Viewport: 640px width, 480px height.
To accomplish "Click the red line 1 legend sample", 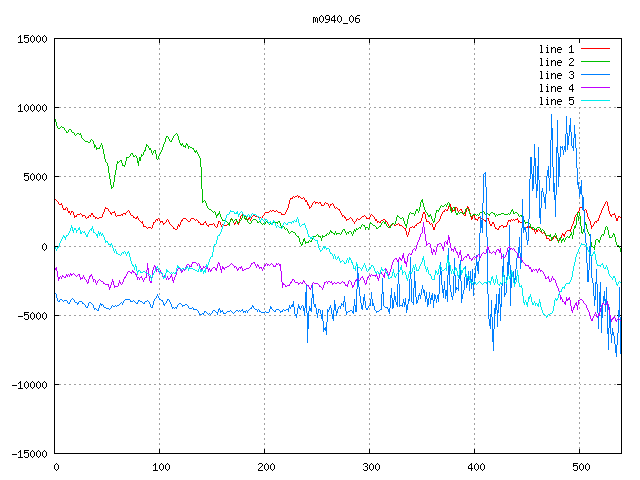I will pyautogui.click(x=595, y=49).
